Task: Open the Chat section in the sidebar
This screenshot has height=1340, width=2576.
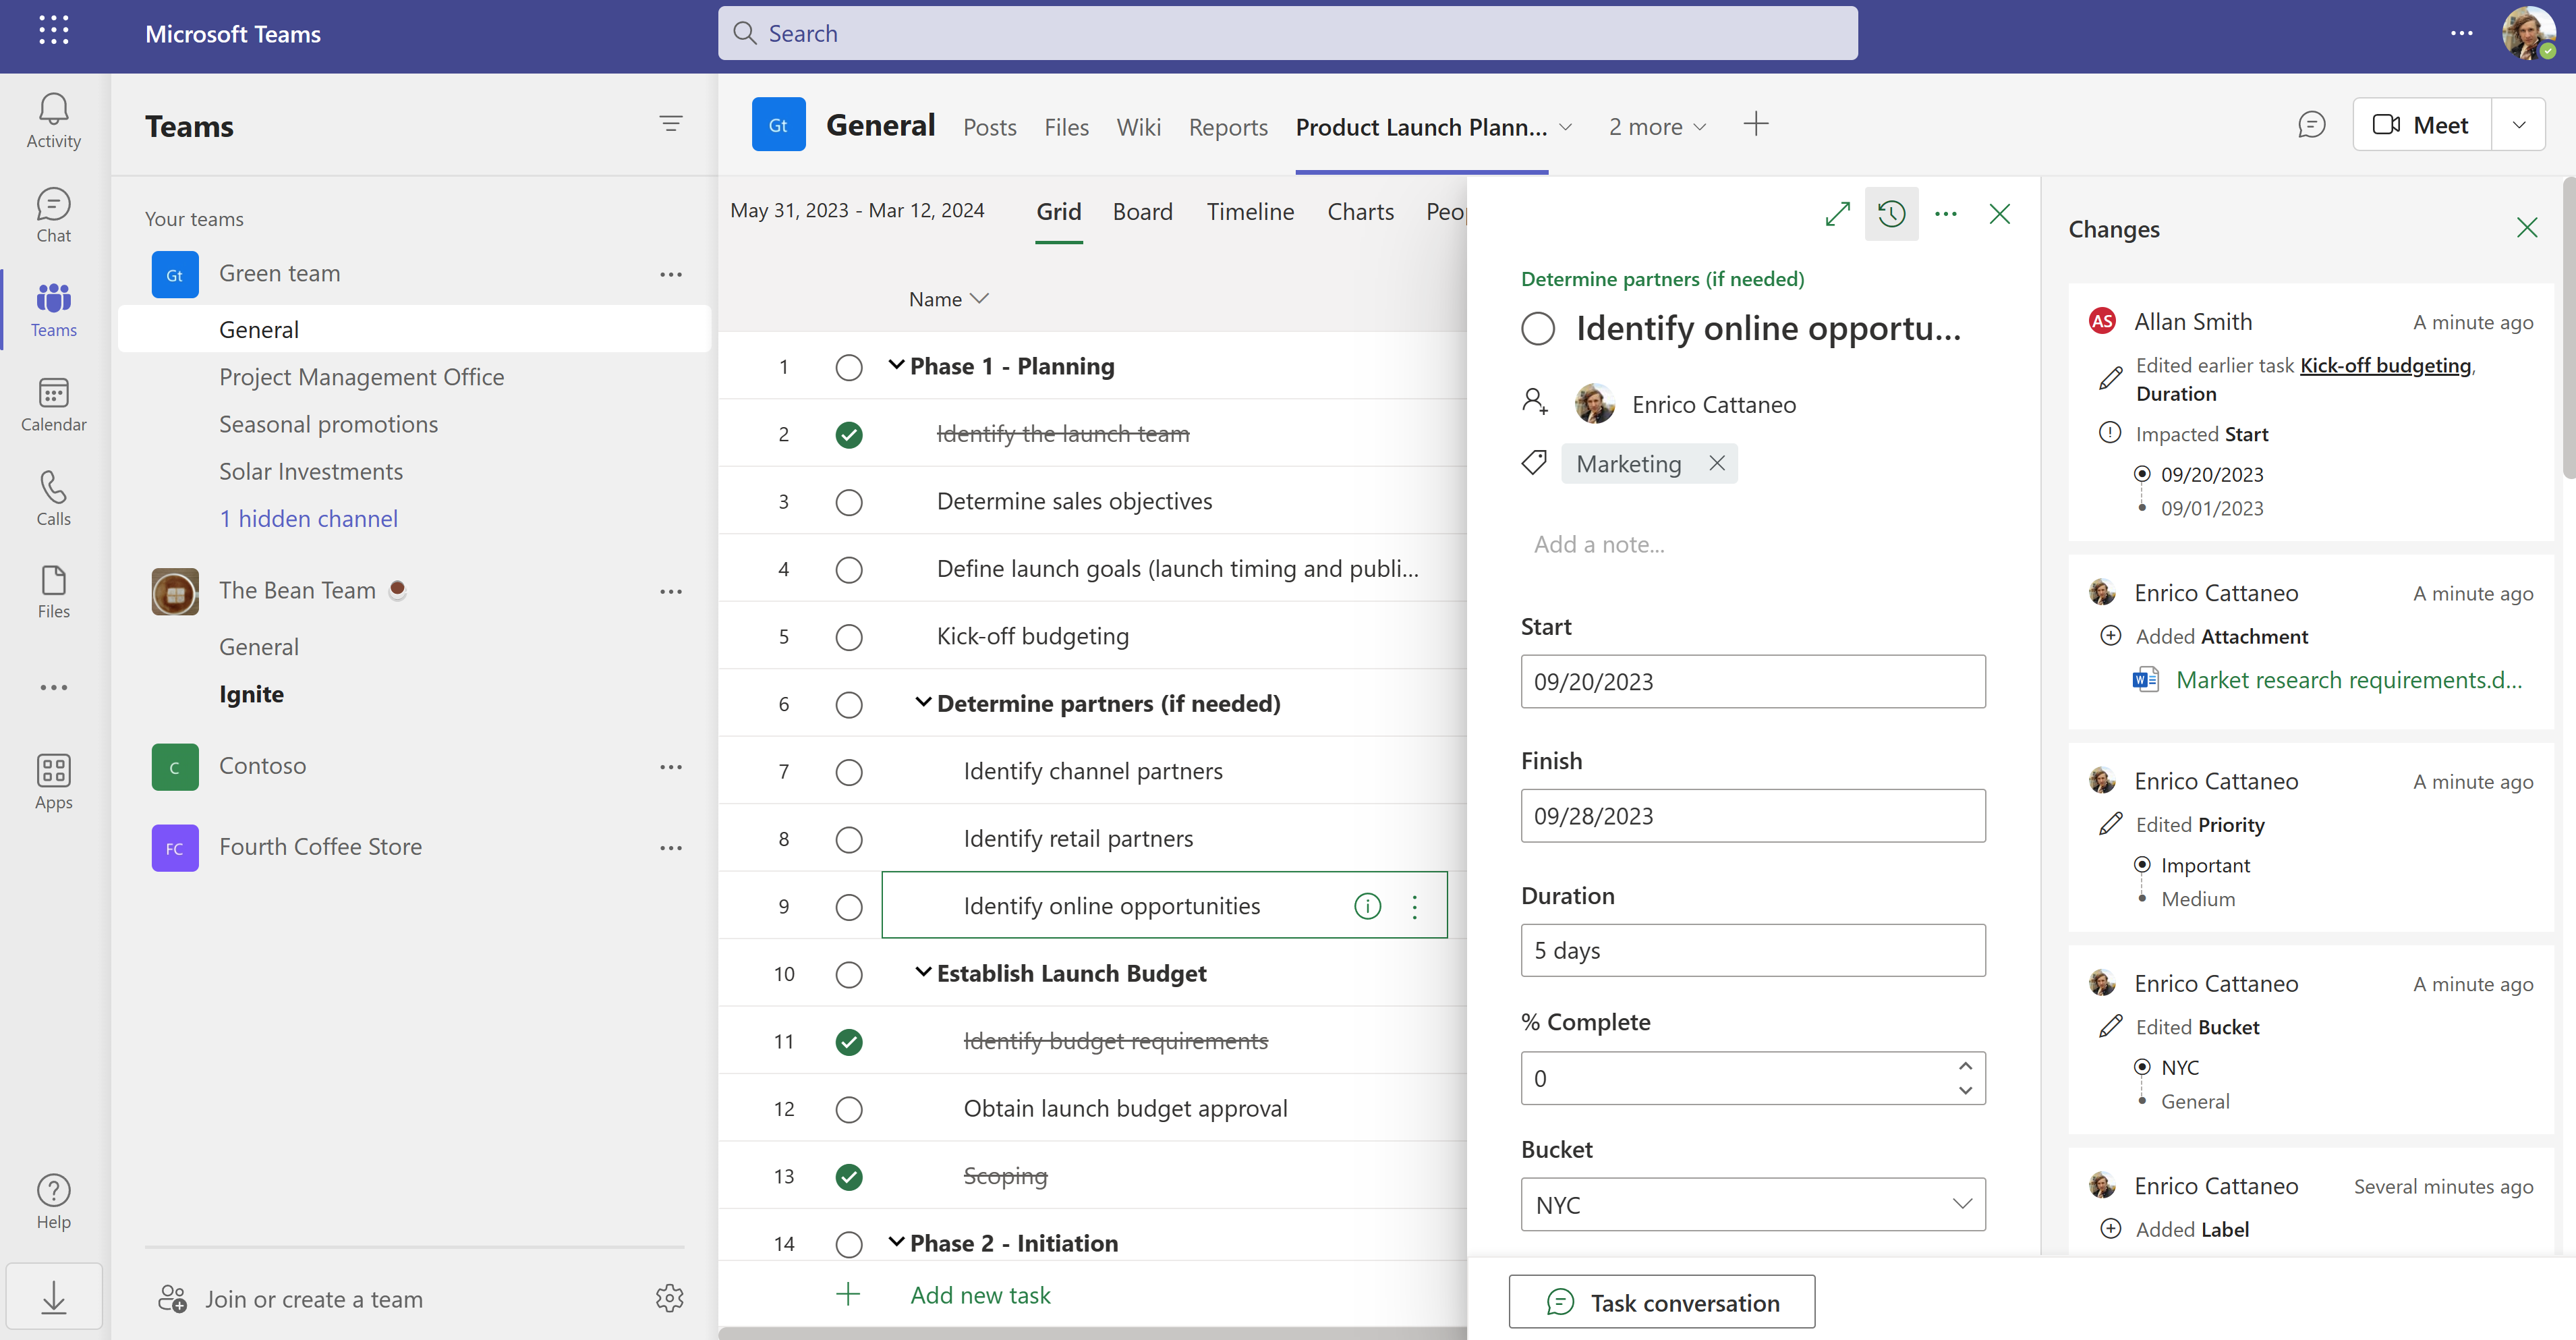Action: tap(53, 213)
